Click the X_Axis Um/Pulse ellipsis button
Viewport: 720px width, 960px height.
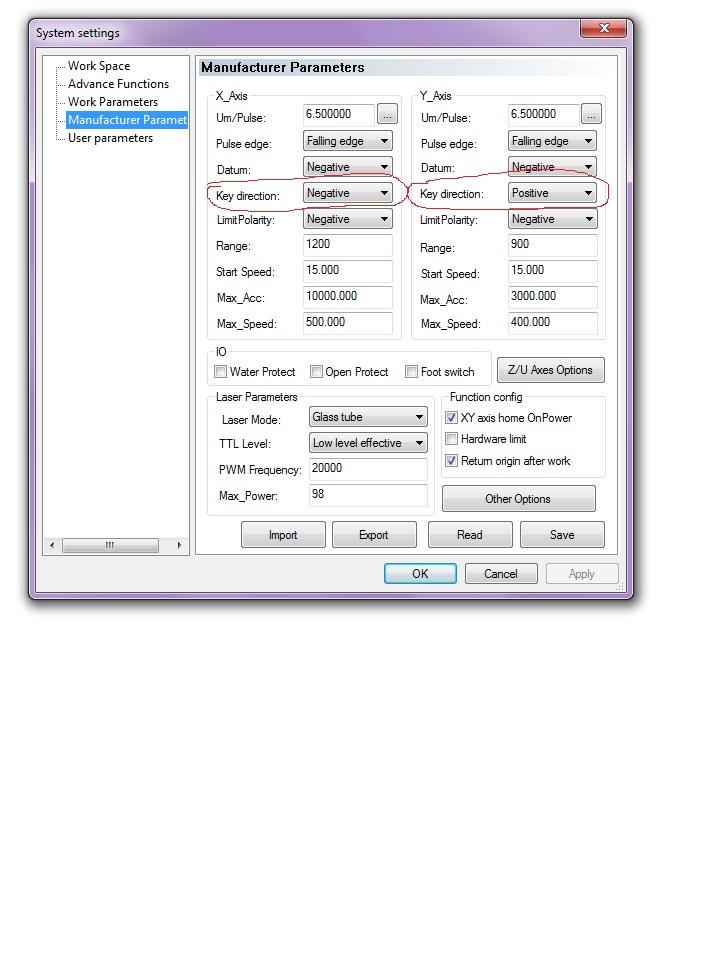tap(387, 115)
